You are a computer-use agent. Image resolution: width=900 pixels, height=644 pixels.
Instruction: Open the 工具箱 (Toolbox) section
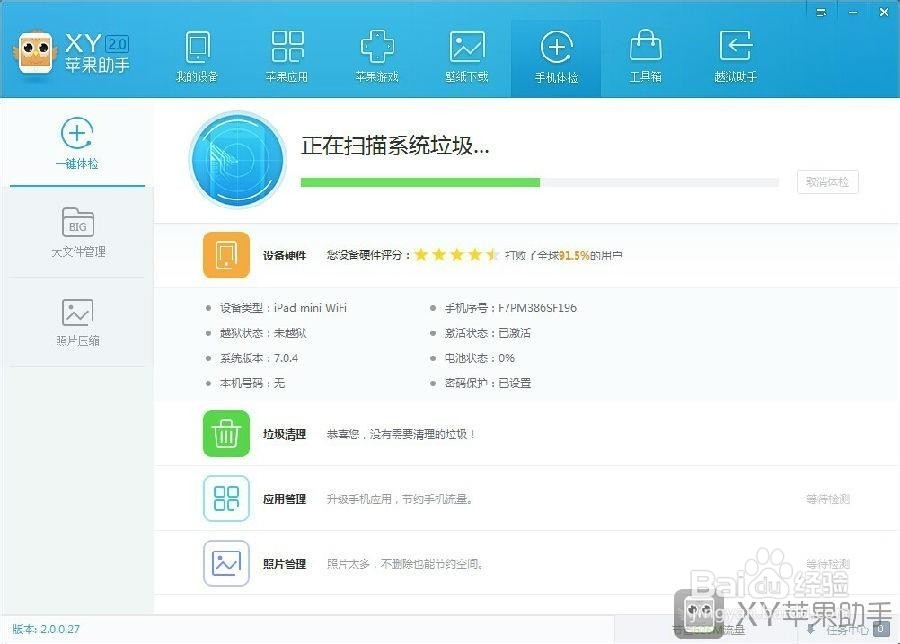pyautogui.click(x=646, y=55)
